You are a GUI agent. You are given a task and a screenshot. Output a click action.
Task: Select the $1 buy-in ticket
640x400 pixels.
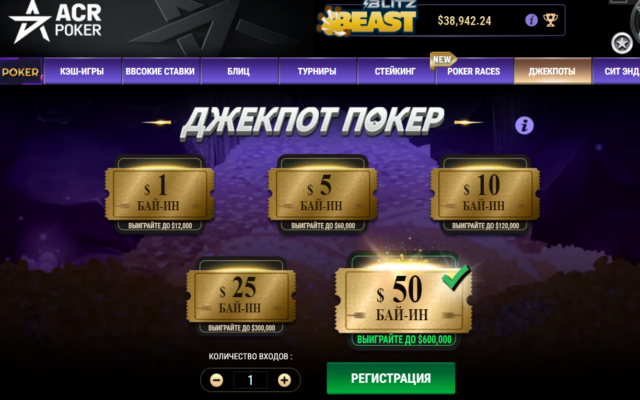[x=160, y=195]
